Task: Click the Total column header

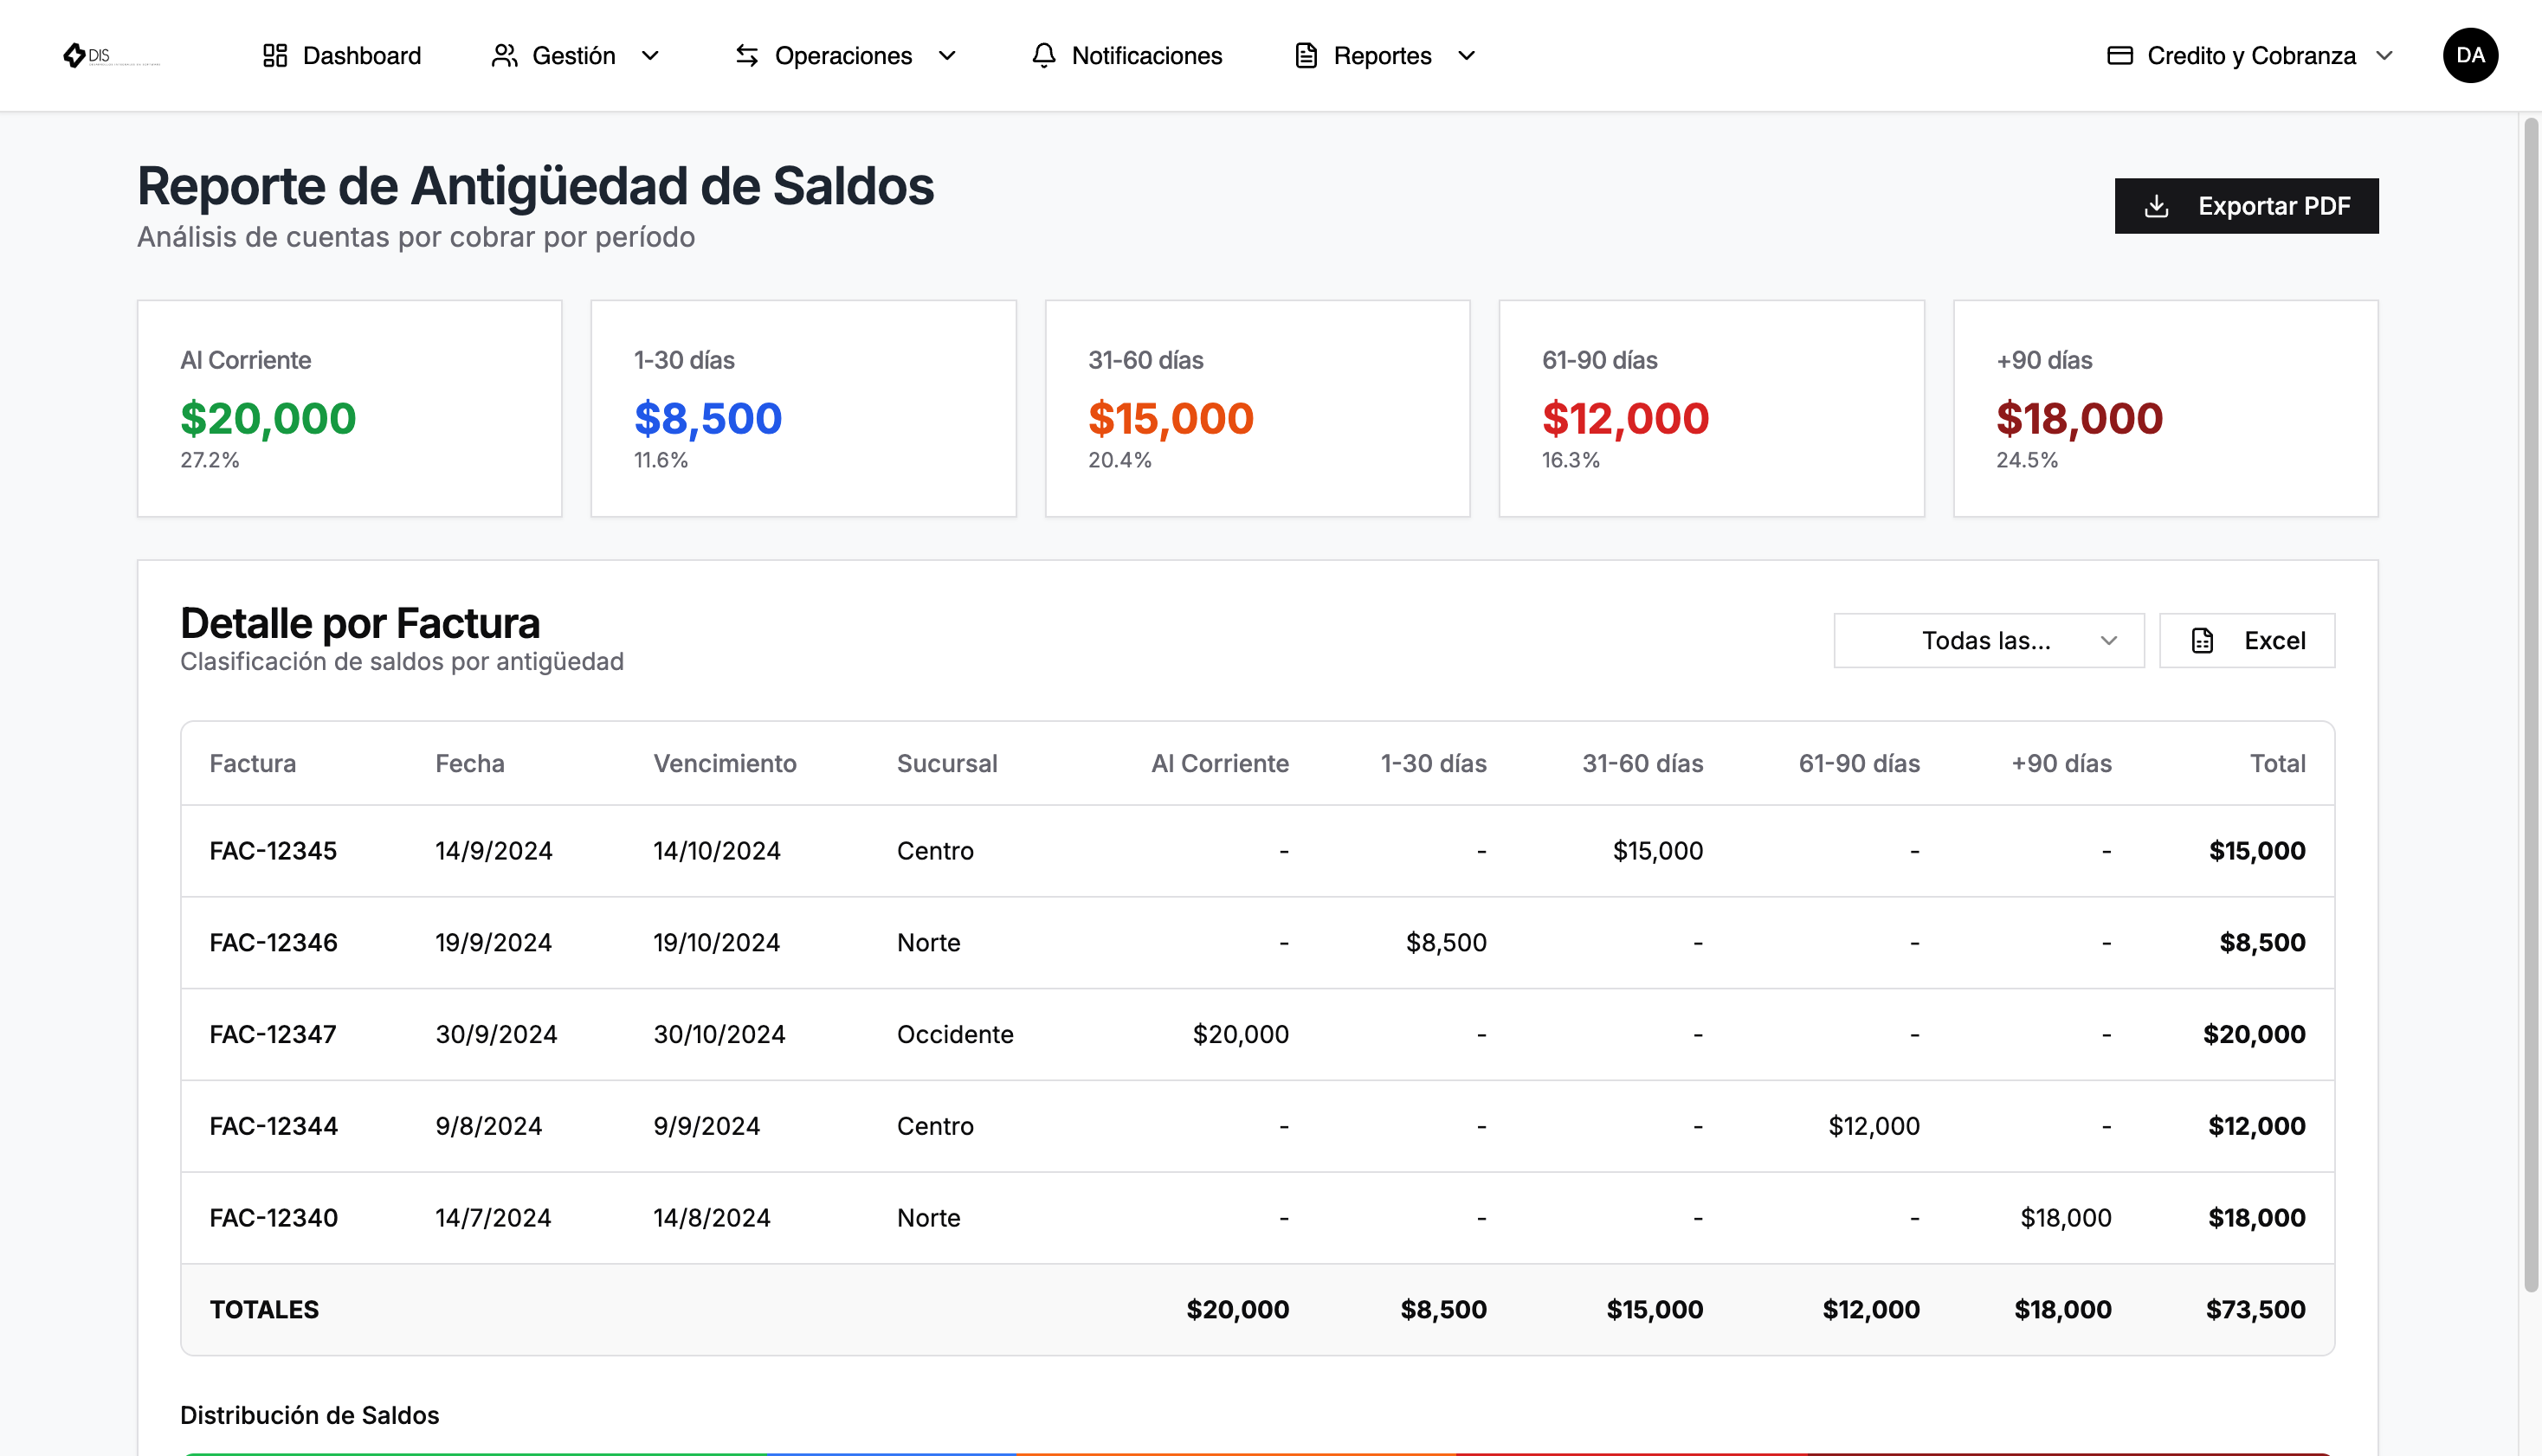Action: [x=2277, y=763]
